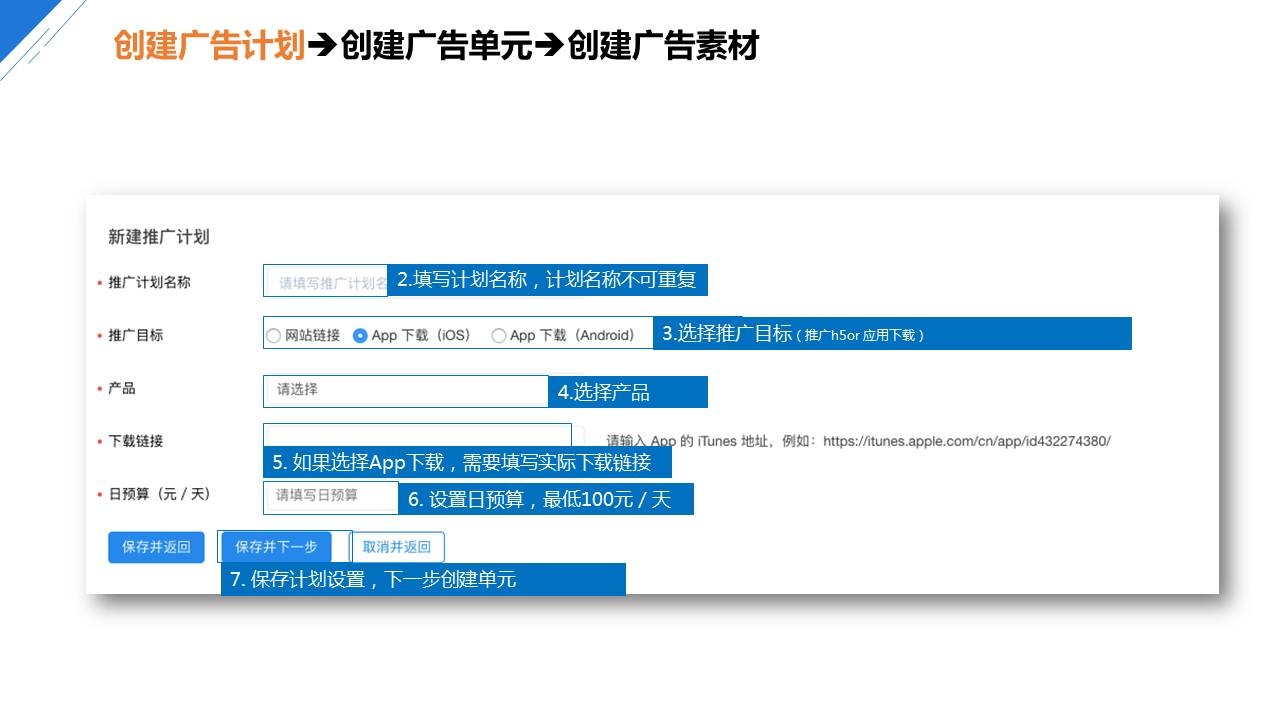Image resolution: width=1280 pixels, height=720 pixels.
Task: Select the orange 创建广告计划 step title
Action: [x=209, y=46]
